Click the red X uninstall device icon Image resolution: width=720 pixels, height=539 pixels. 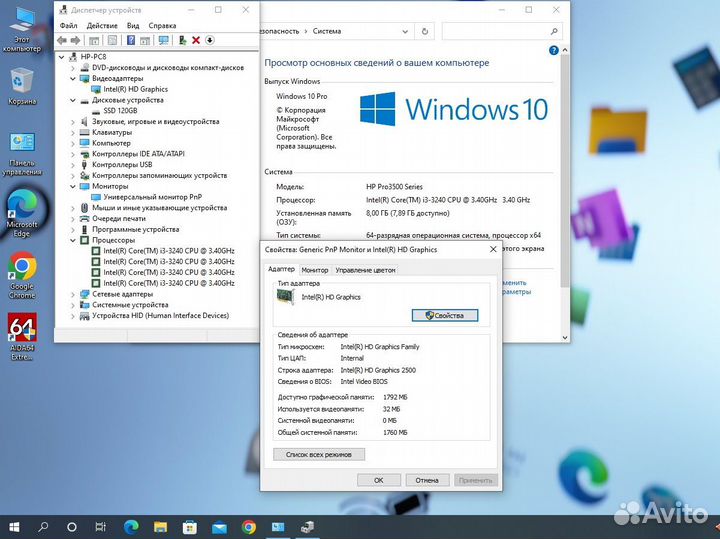[x=196, y=40]
